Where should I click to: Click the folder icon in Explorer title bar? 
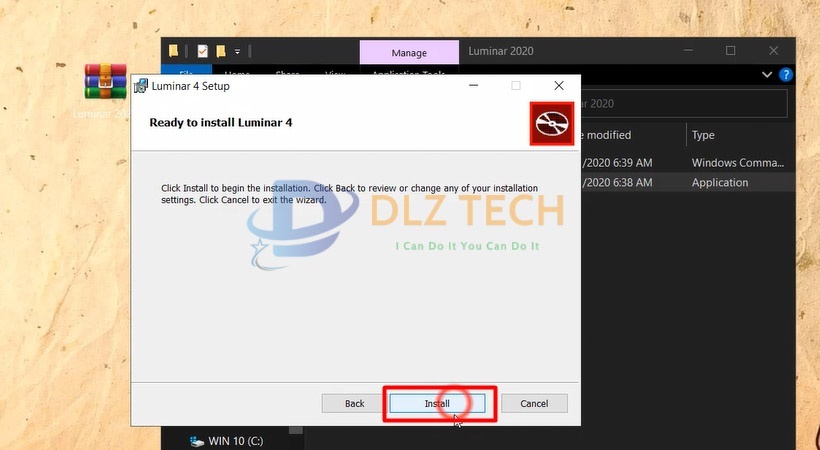coord(174,51)
